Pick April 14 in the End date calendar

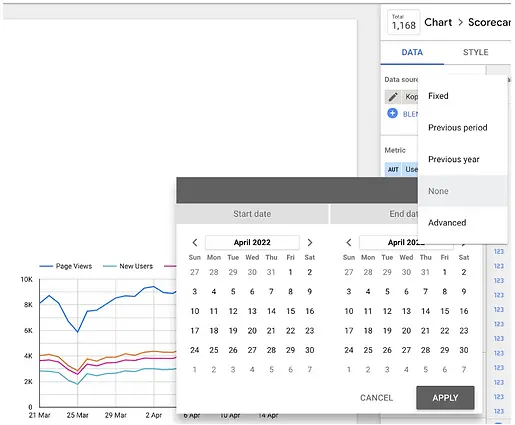point(425,311)
